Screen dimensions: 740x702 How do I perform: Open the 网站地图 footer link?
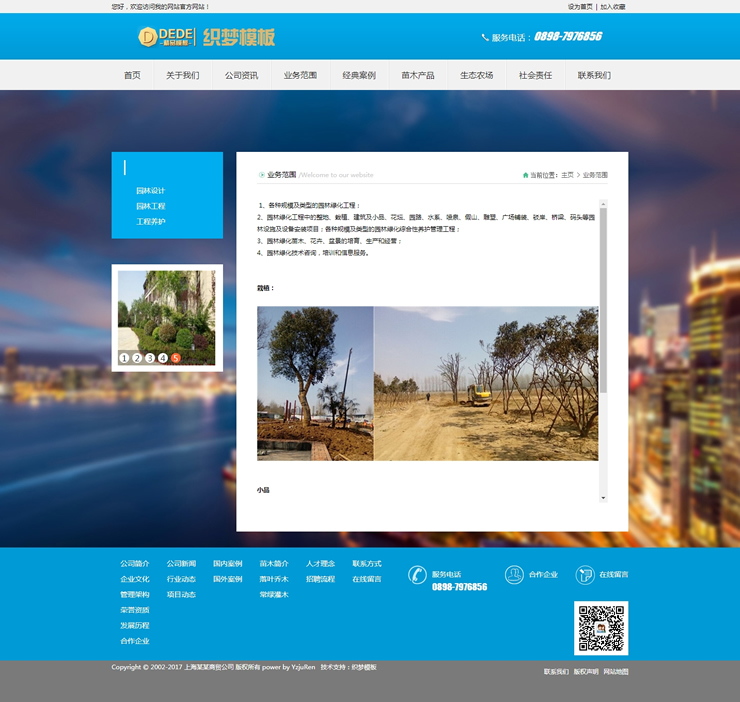615,672
